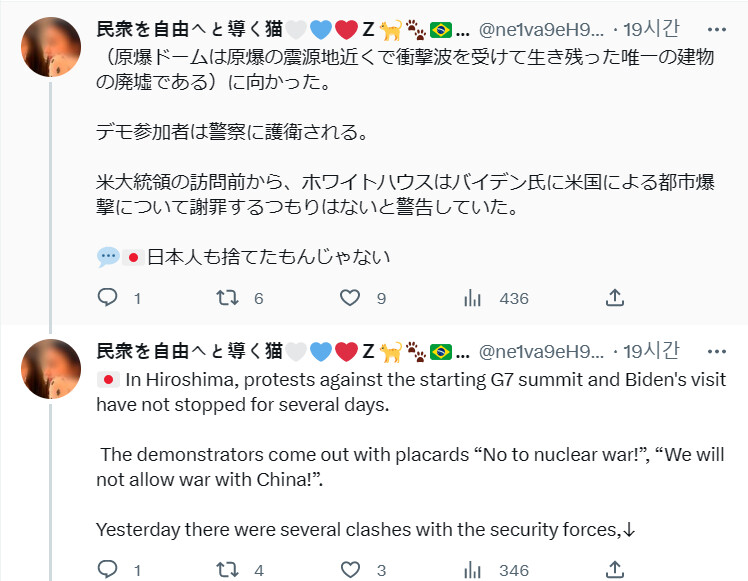This screenshot has height=581, width=748.
Task: Like the English G7 summit tweet
Action: pos(349,570)
